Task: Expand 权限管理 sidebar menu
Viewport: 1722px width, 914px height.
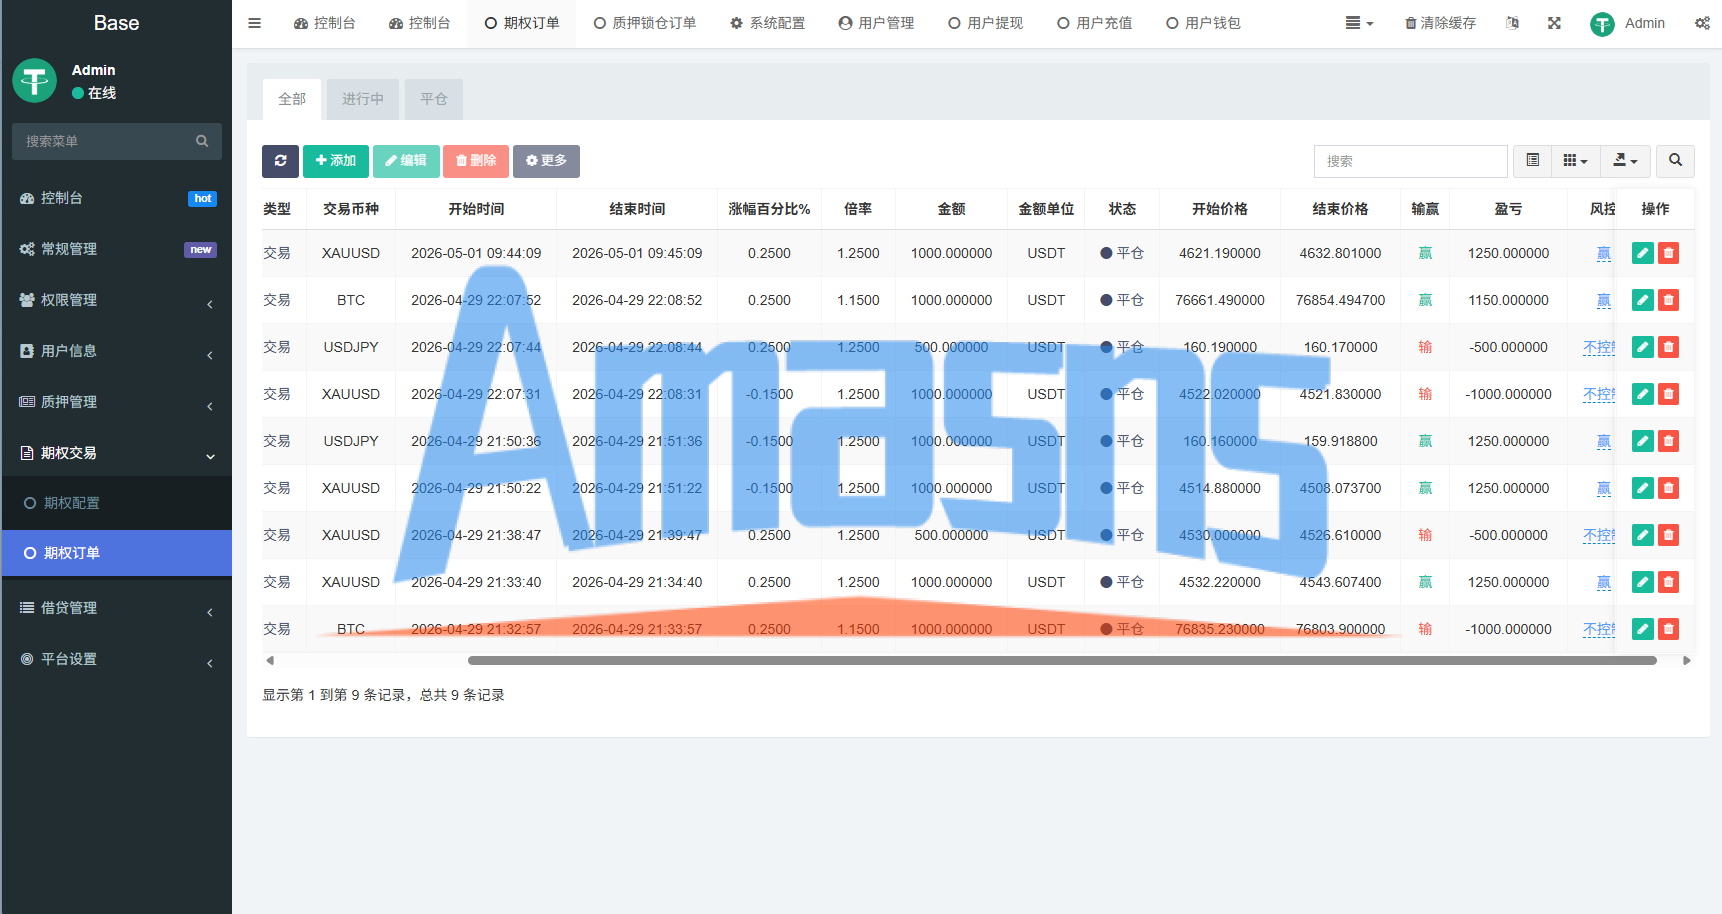Action: click(x=117, y=300)
